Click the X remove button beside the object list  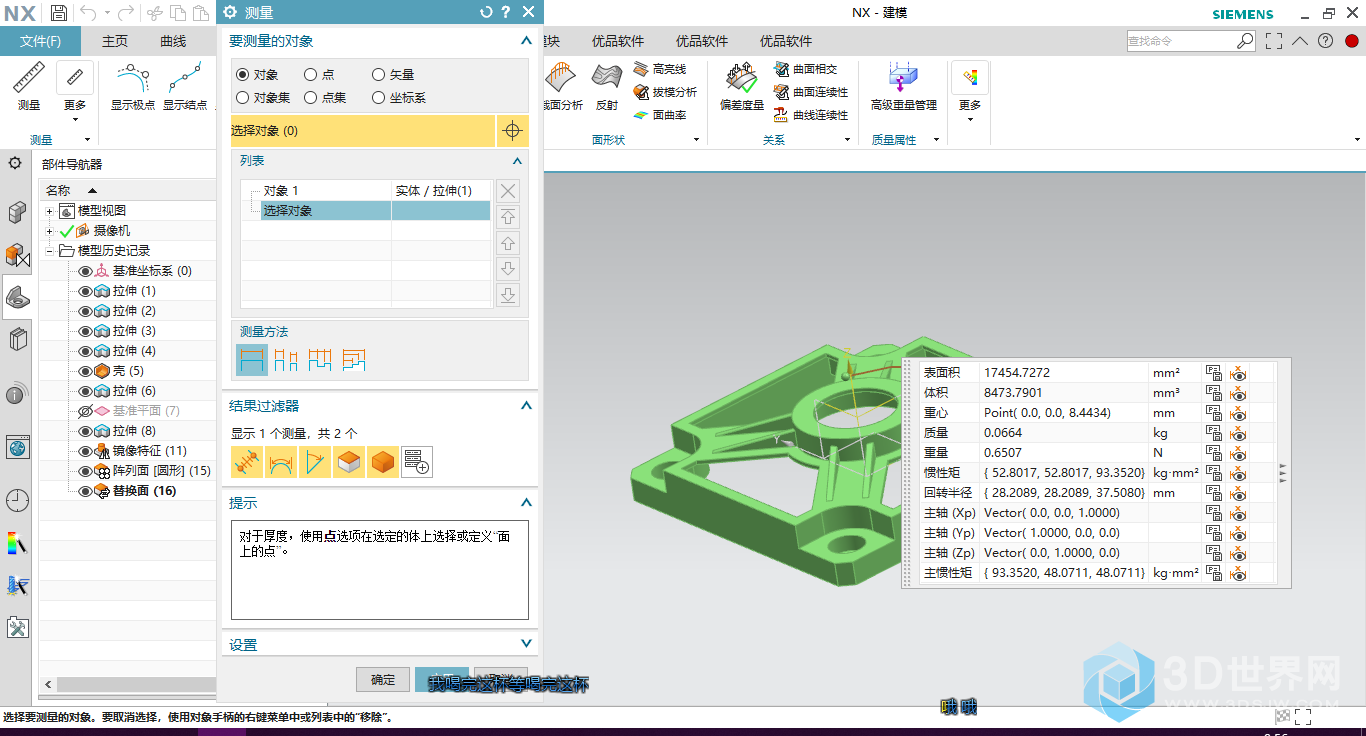(x=508, y=191)
